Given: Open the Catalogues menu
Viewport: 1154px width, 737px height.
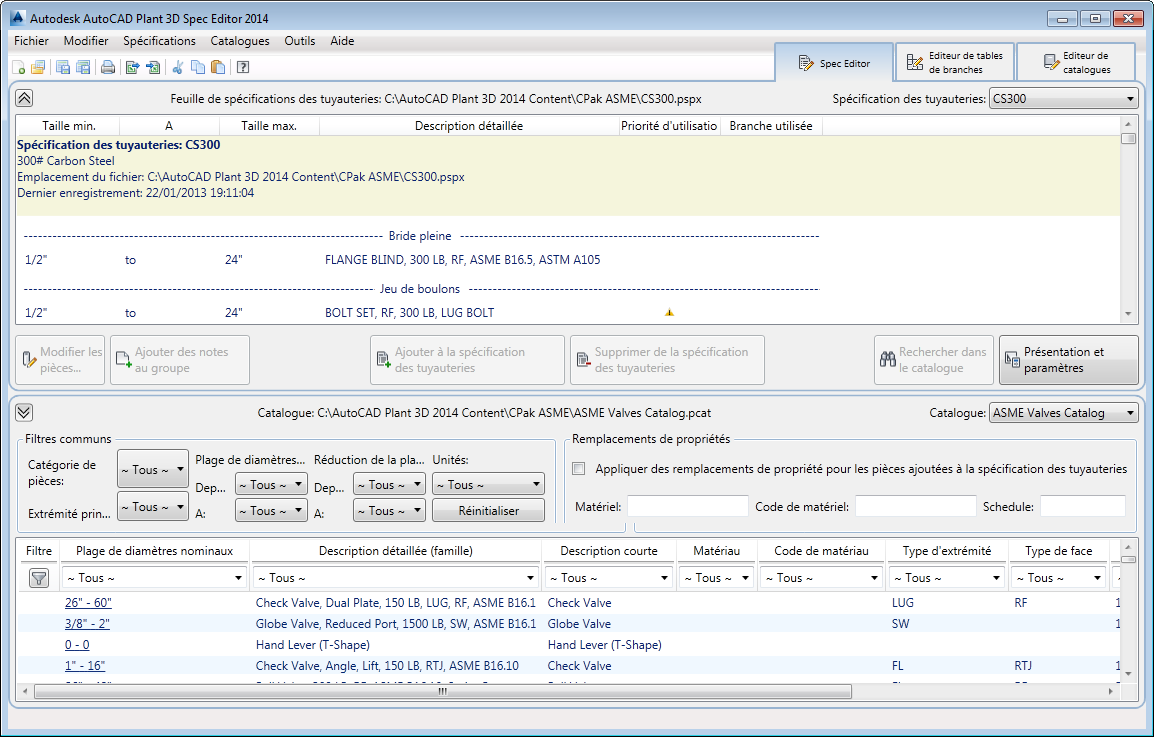Looking at the screenshot, I should tap(240, 41).
